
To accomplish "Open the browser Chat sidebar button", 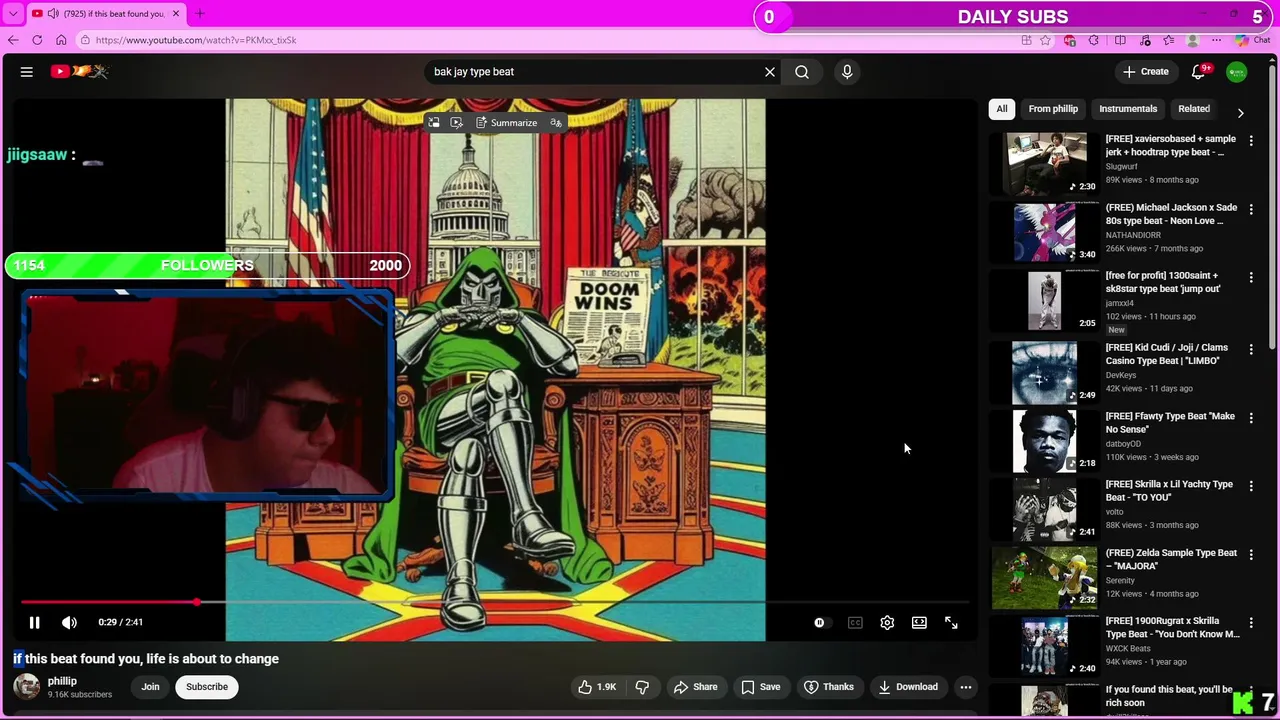I will (x=1251, y=40).
